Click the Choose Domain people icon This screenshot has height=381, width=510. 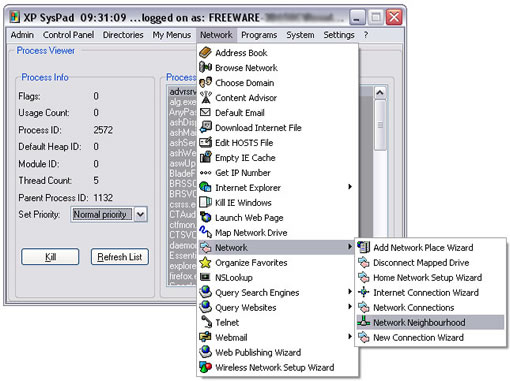[205, 83]
